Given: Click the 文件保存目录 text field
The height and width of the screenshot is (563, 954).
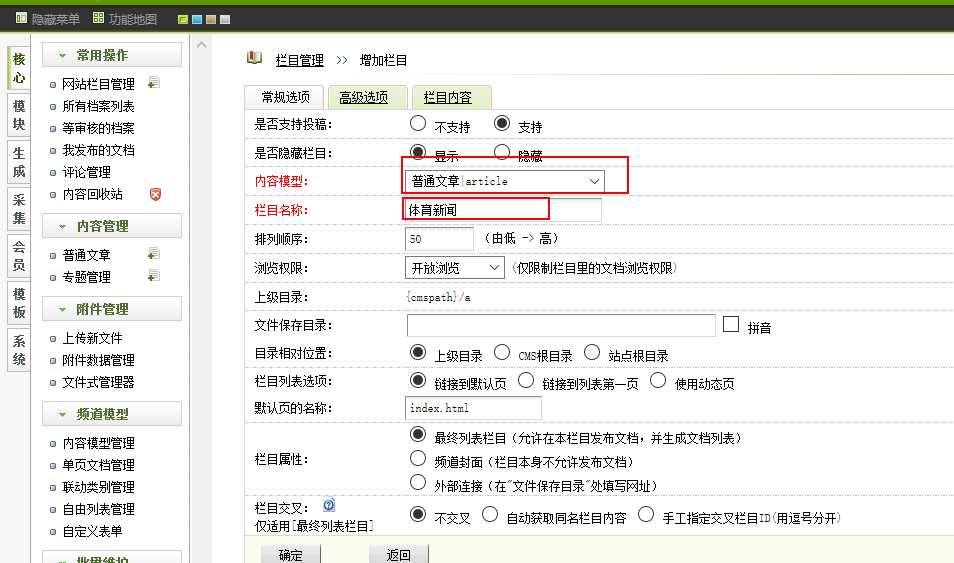Looking at the screenshot, I should [560, 326].
